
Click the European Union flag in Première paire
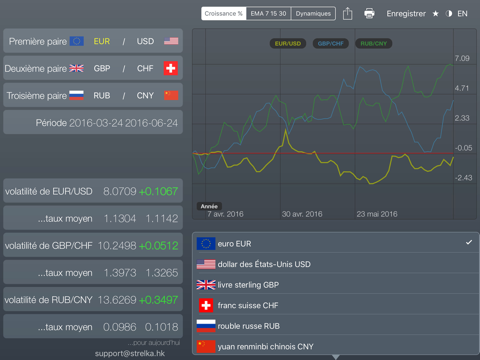click(77, 41)
